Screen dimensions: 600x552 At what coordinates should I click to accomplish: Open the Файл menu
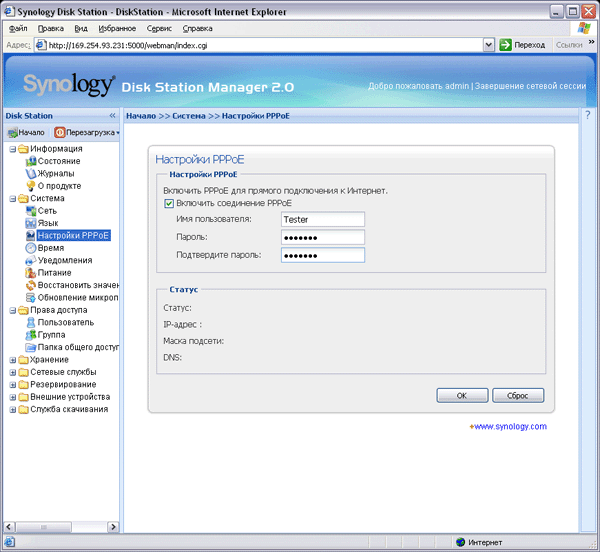click(18, 28)
